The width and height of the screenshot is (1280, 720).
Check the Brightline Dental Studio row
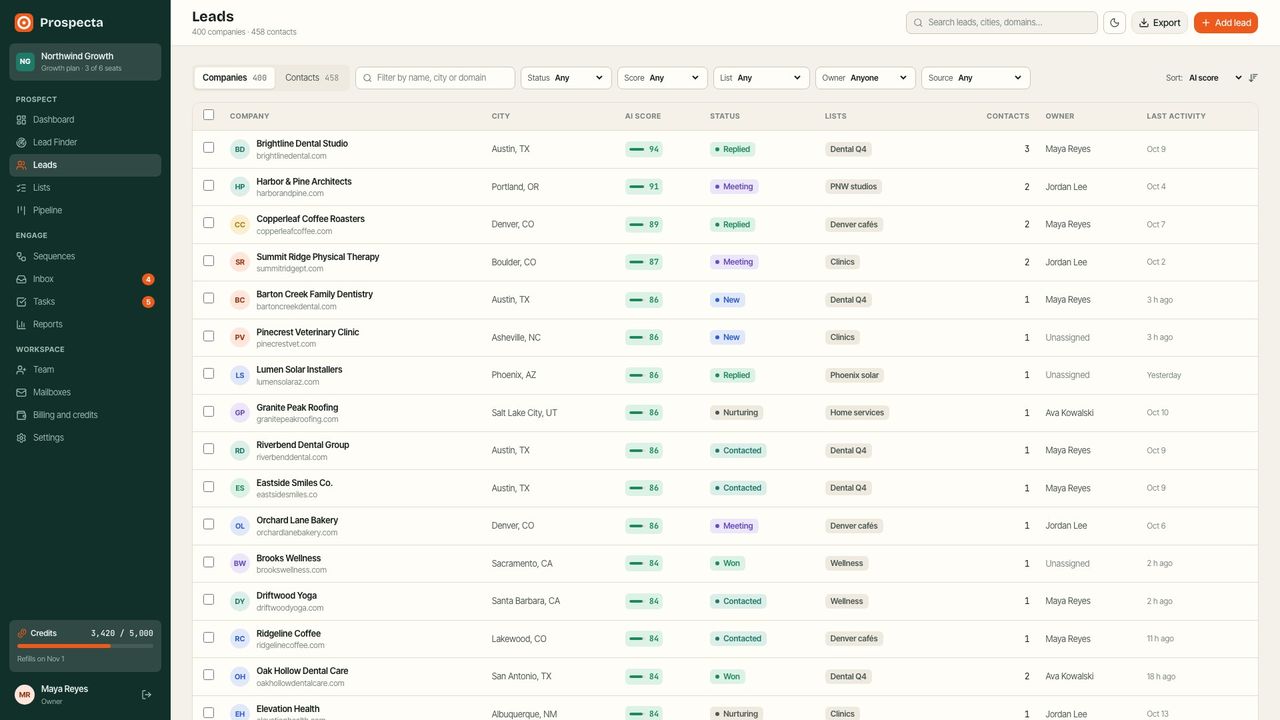[x=209, y=148]
